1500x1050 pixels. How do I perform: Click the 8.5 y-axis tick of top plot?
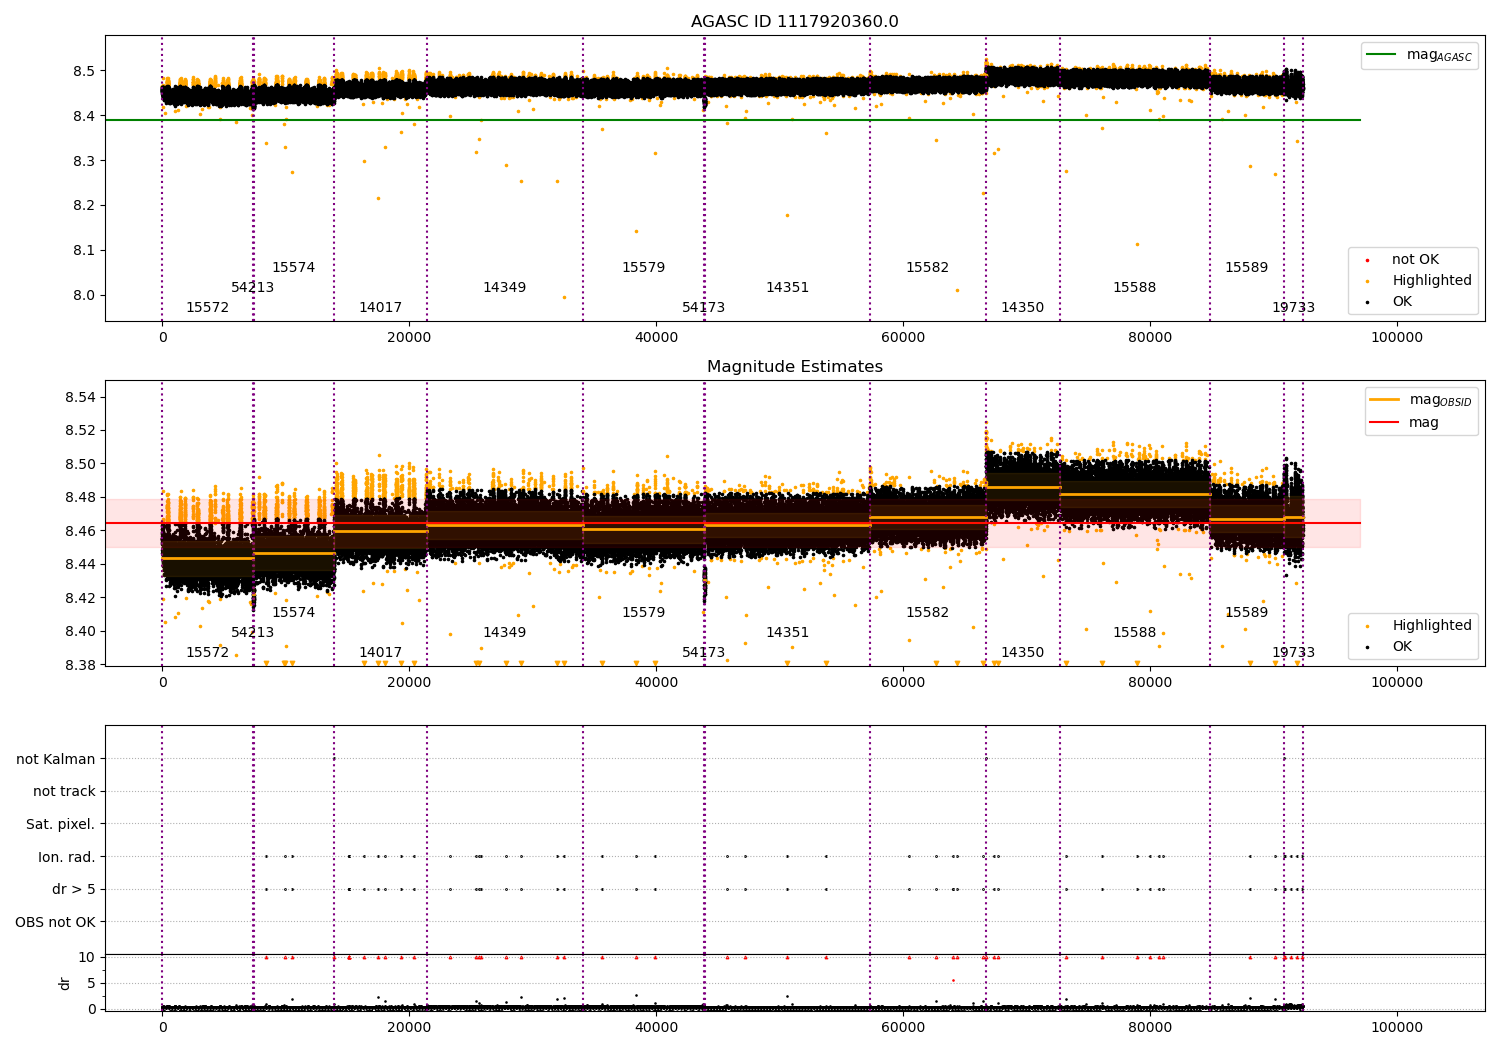coord(84,72)
